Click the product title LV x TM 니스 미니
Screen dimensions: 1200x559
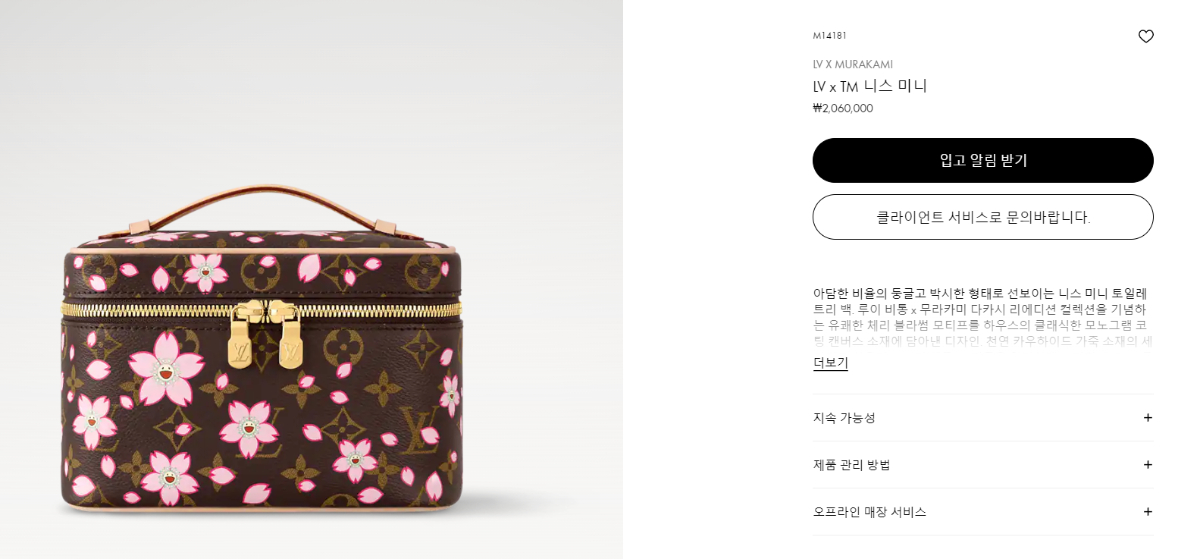pyautogui.click(x=870, y=86)
